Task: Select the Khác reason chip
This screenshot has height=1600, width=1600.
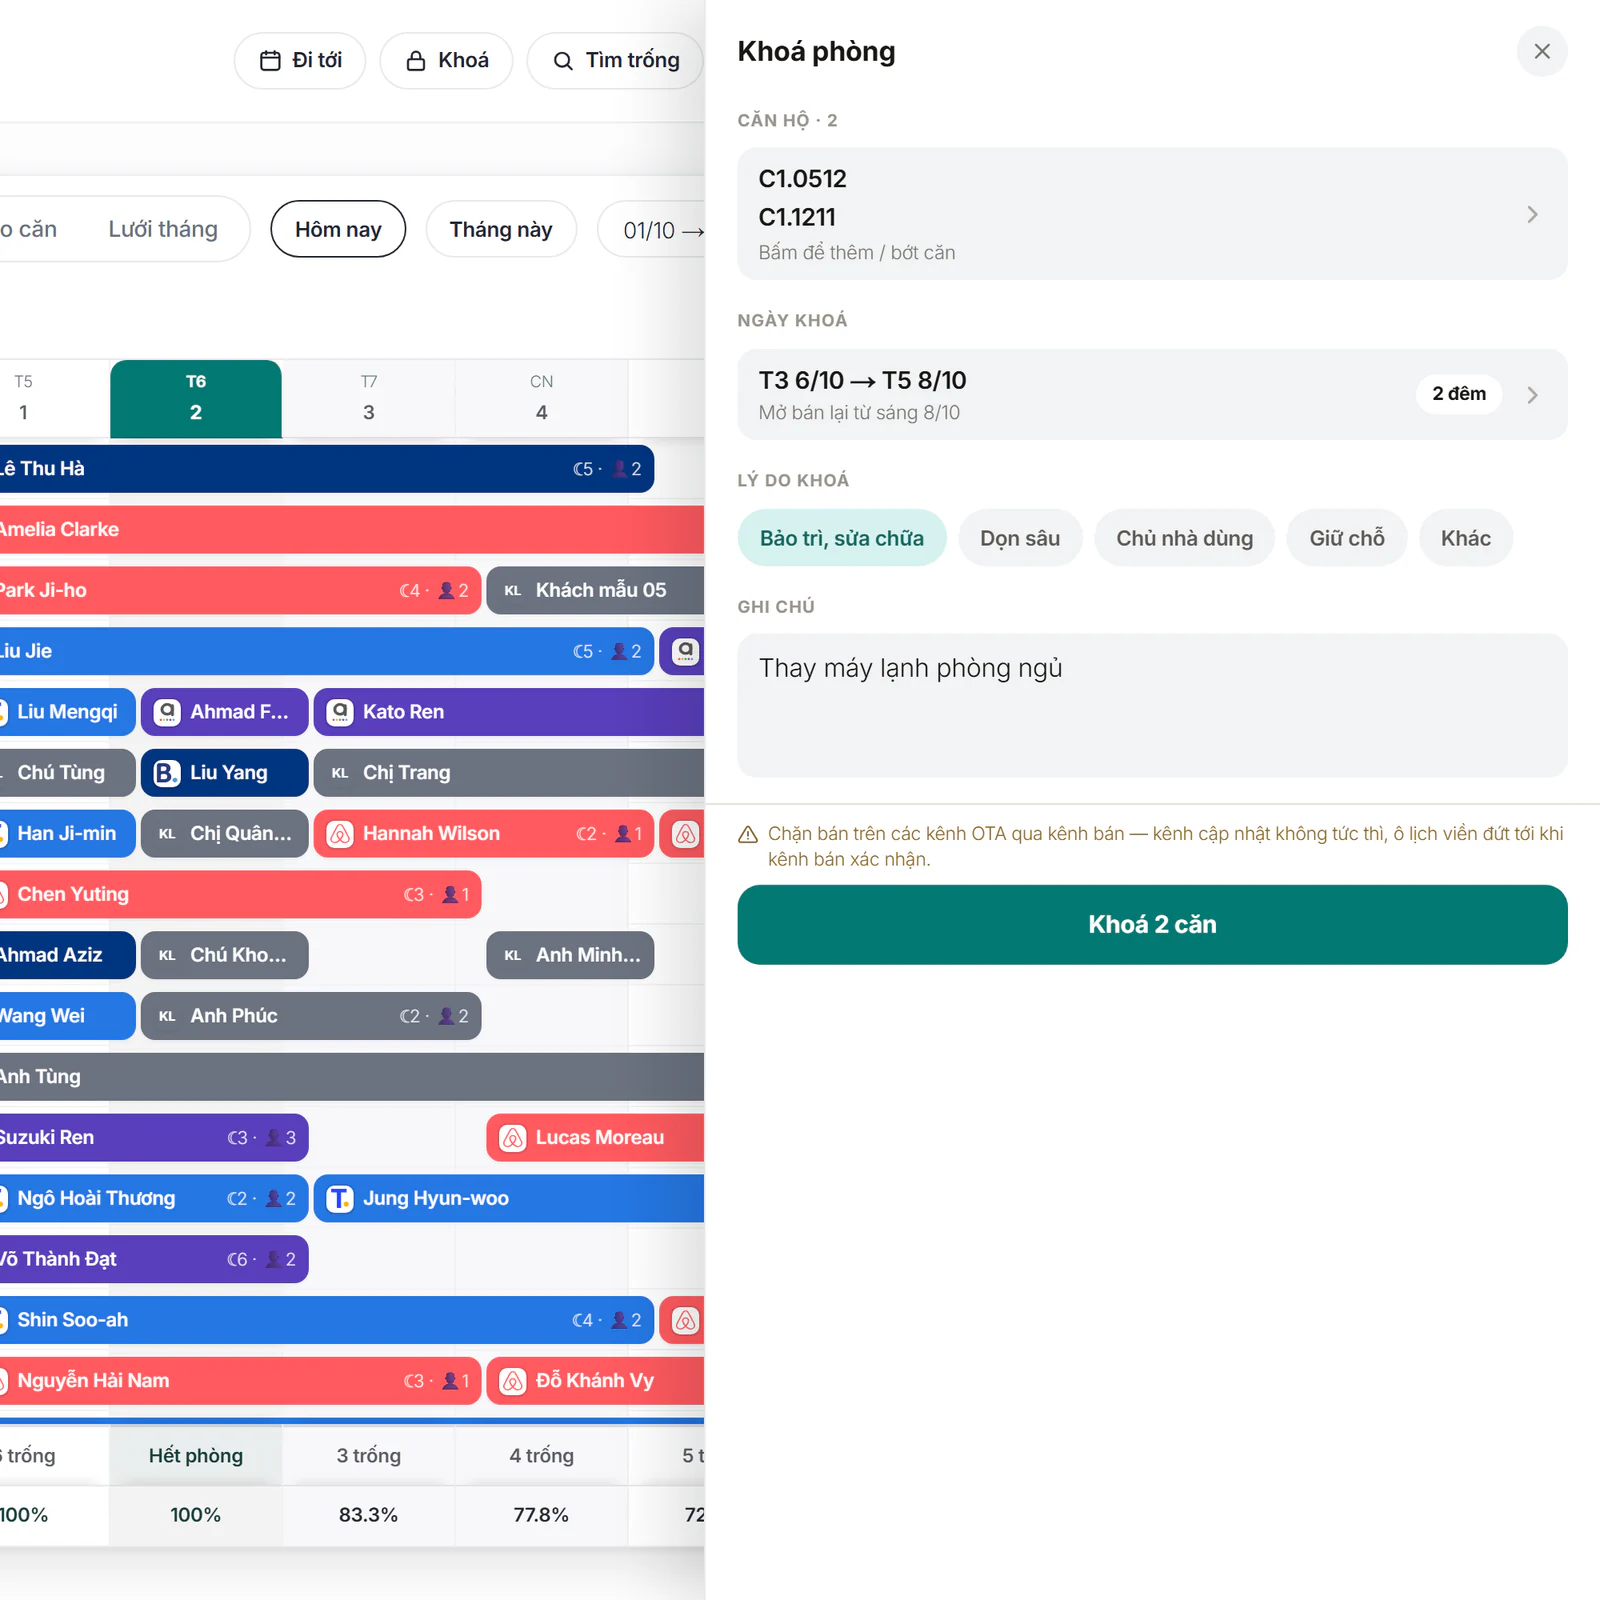Action: click(1465, 538)
